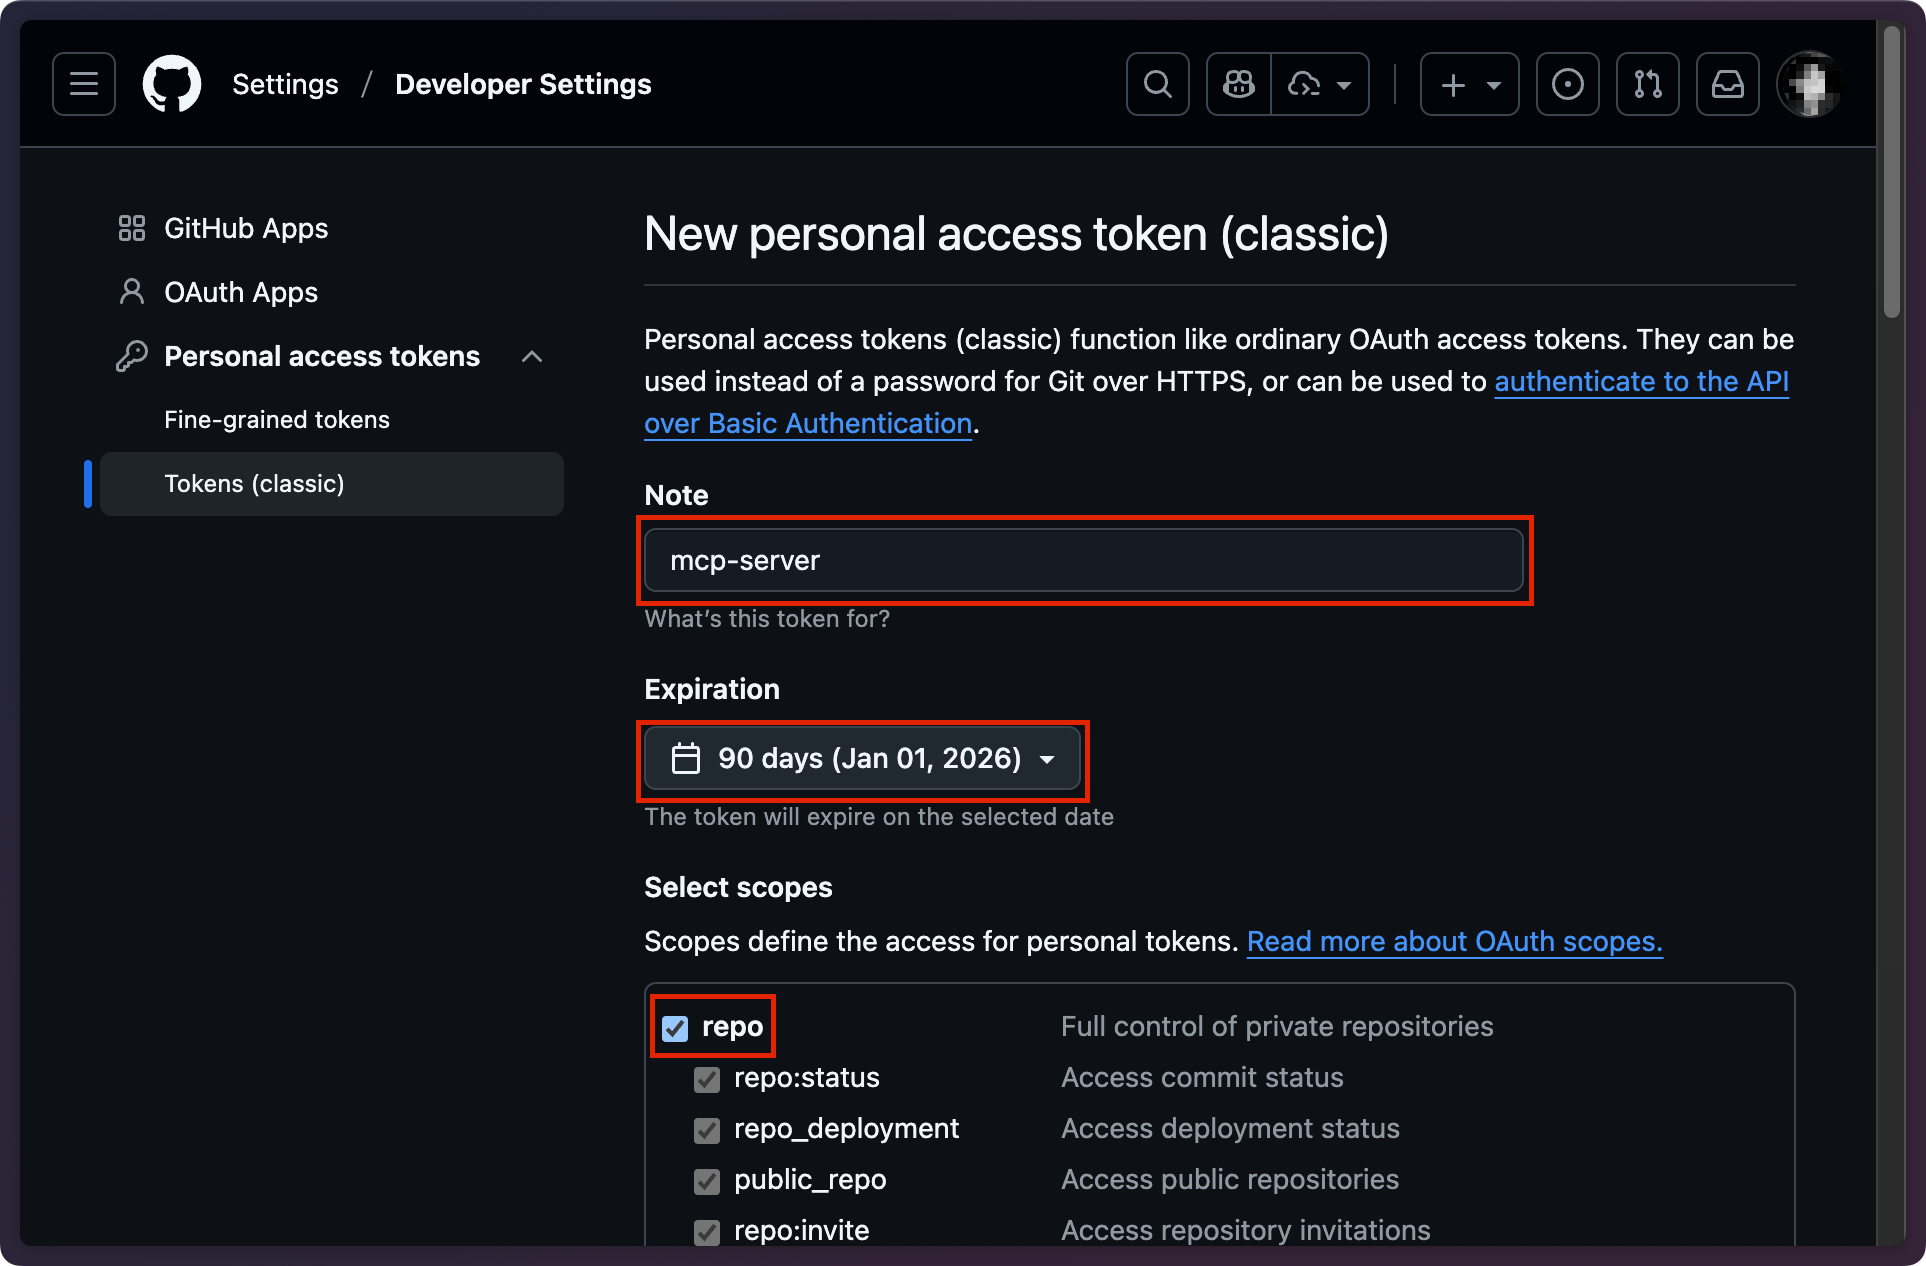Image resolution: width=1926 pixels, height=1266 pixels.
Task: Uncheck the repo scope checkbox
Action: pos(675,1028)
